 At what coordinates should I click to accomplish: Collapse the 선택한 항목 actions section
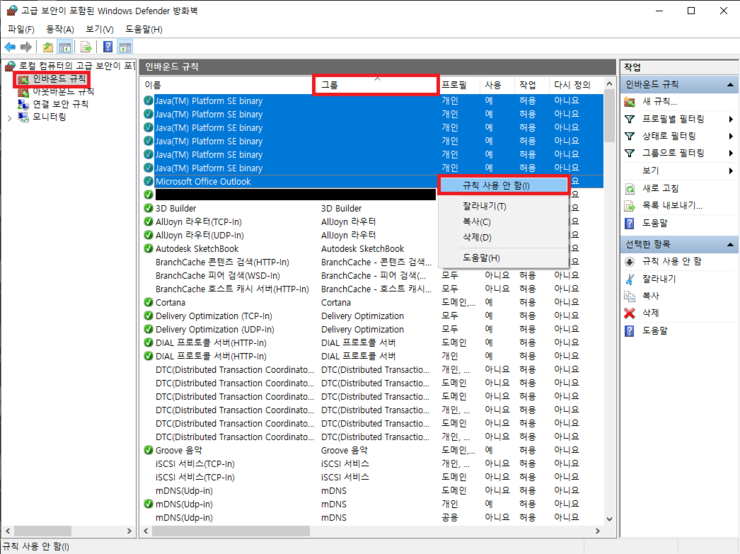[732, 244]
